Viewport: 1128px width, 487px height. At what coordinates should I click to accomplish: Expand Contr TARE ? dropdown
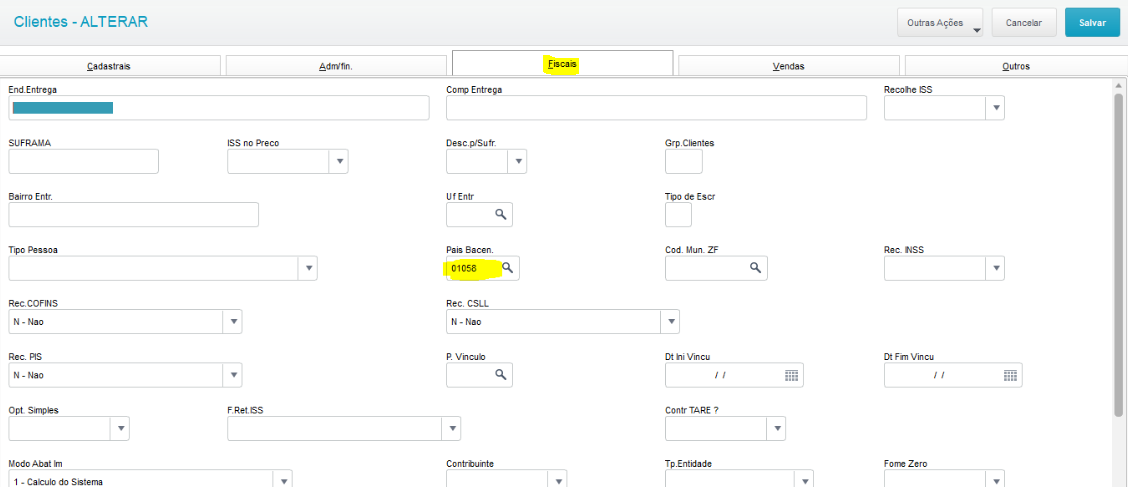[x=776, y=429]
